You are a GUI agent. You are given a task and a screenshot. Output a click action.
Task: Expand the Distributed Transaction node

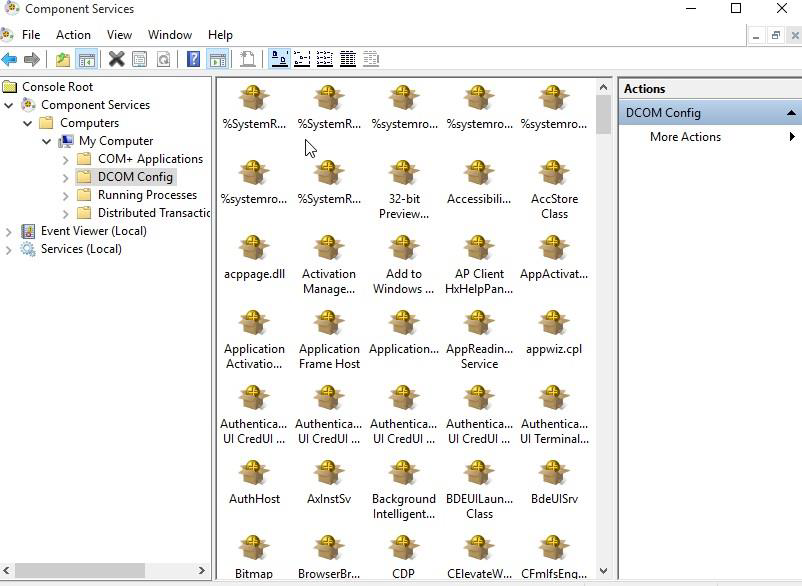[x=65, y=213]
